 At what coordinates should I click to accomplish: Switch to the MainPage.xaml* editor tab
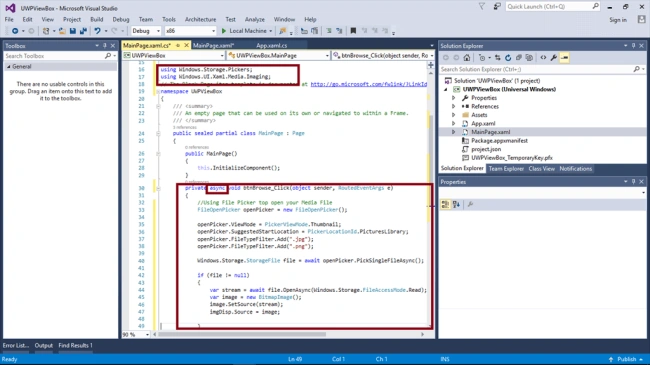click(x=213, y=45)
